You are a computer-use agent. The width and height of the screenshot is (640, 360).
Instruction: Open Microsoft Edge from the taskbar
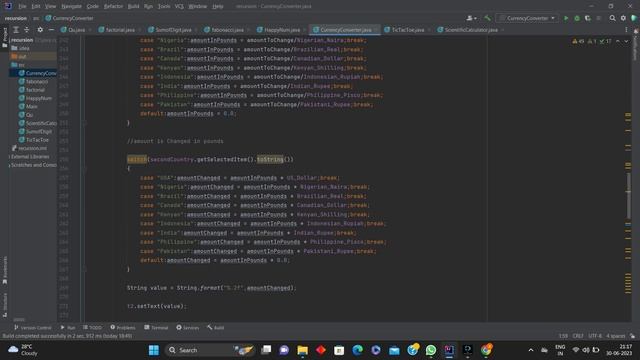358,350
